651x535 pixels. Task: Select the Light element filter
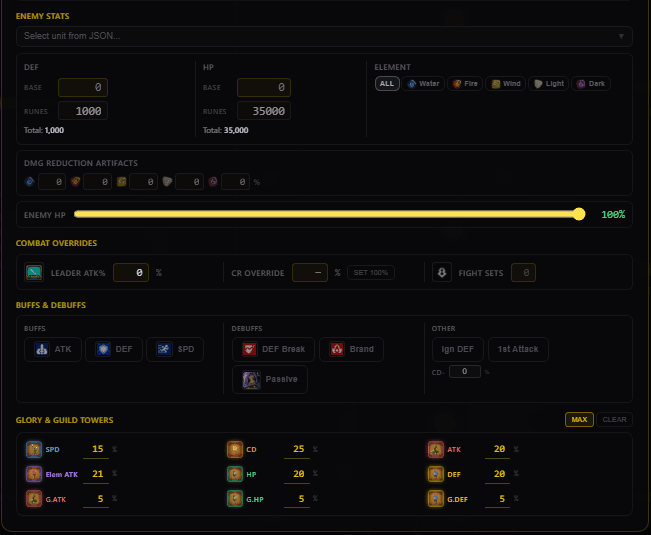(x=548, y=83)
